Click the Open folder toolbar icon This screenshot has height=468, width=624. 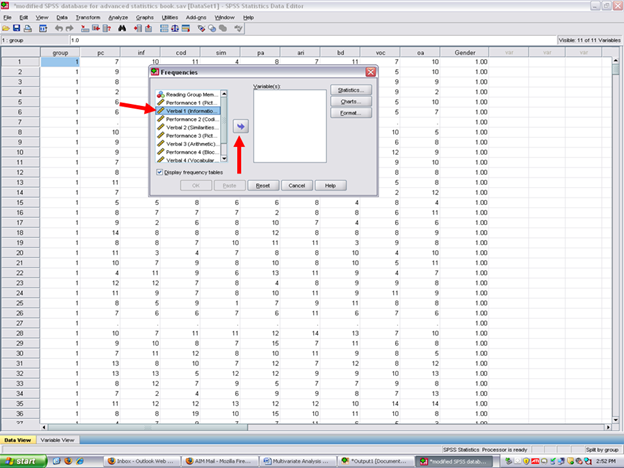pyautogui.click(x=7, y=28)
